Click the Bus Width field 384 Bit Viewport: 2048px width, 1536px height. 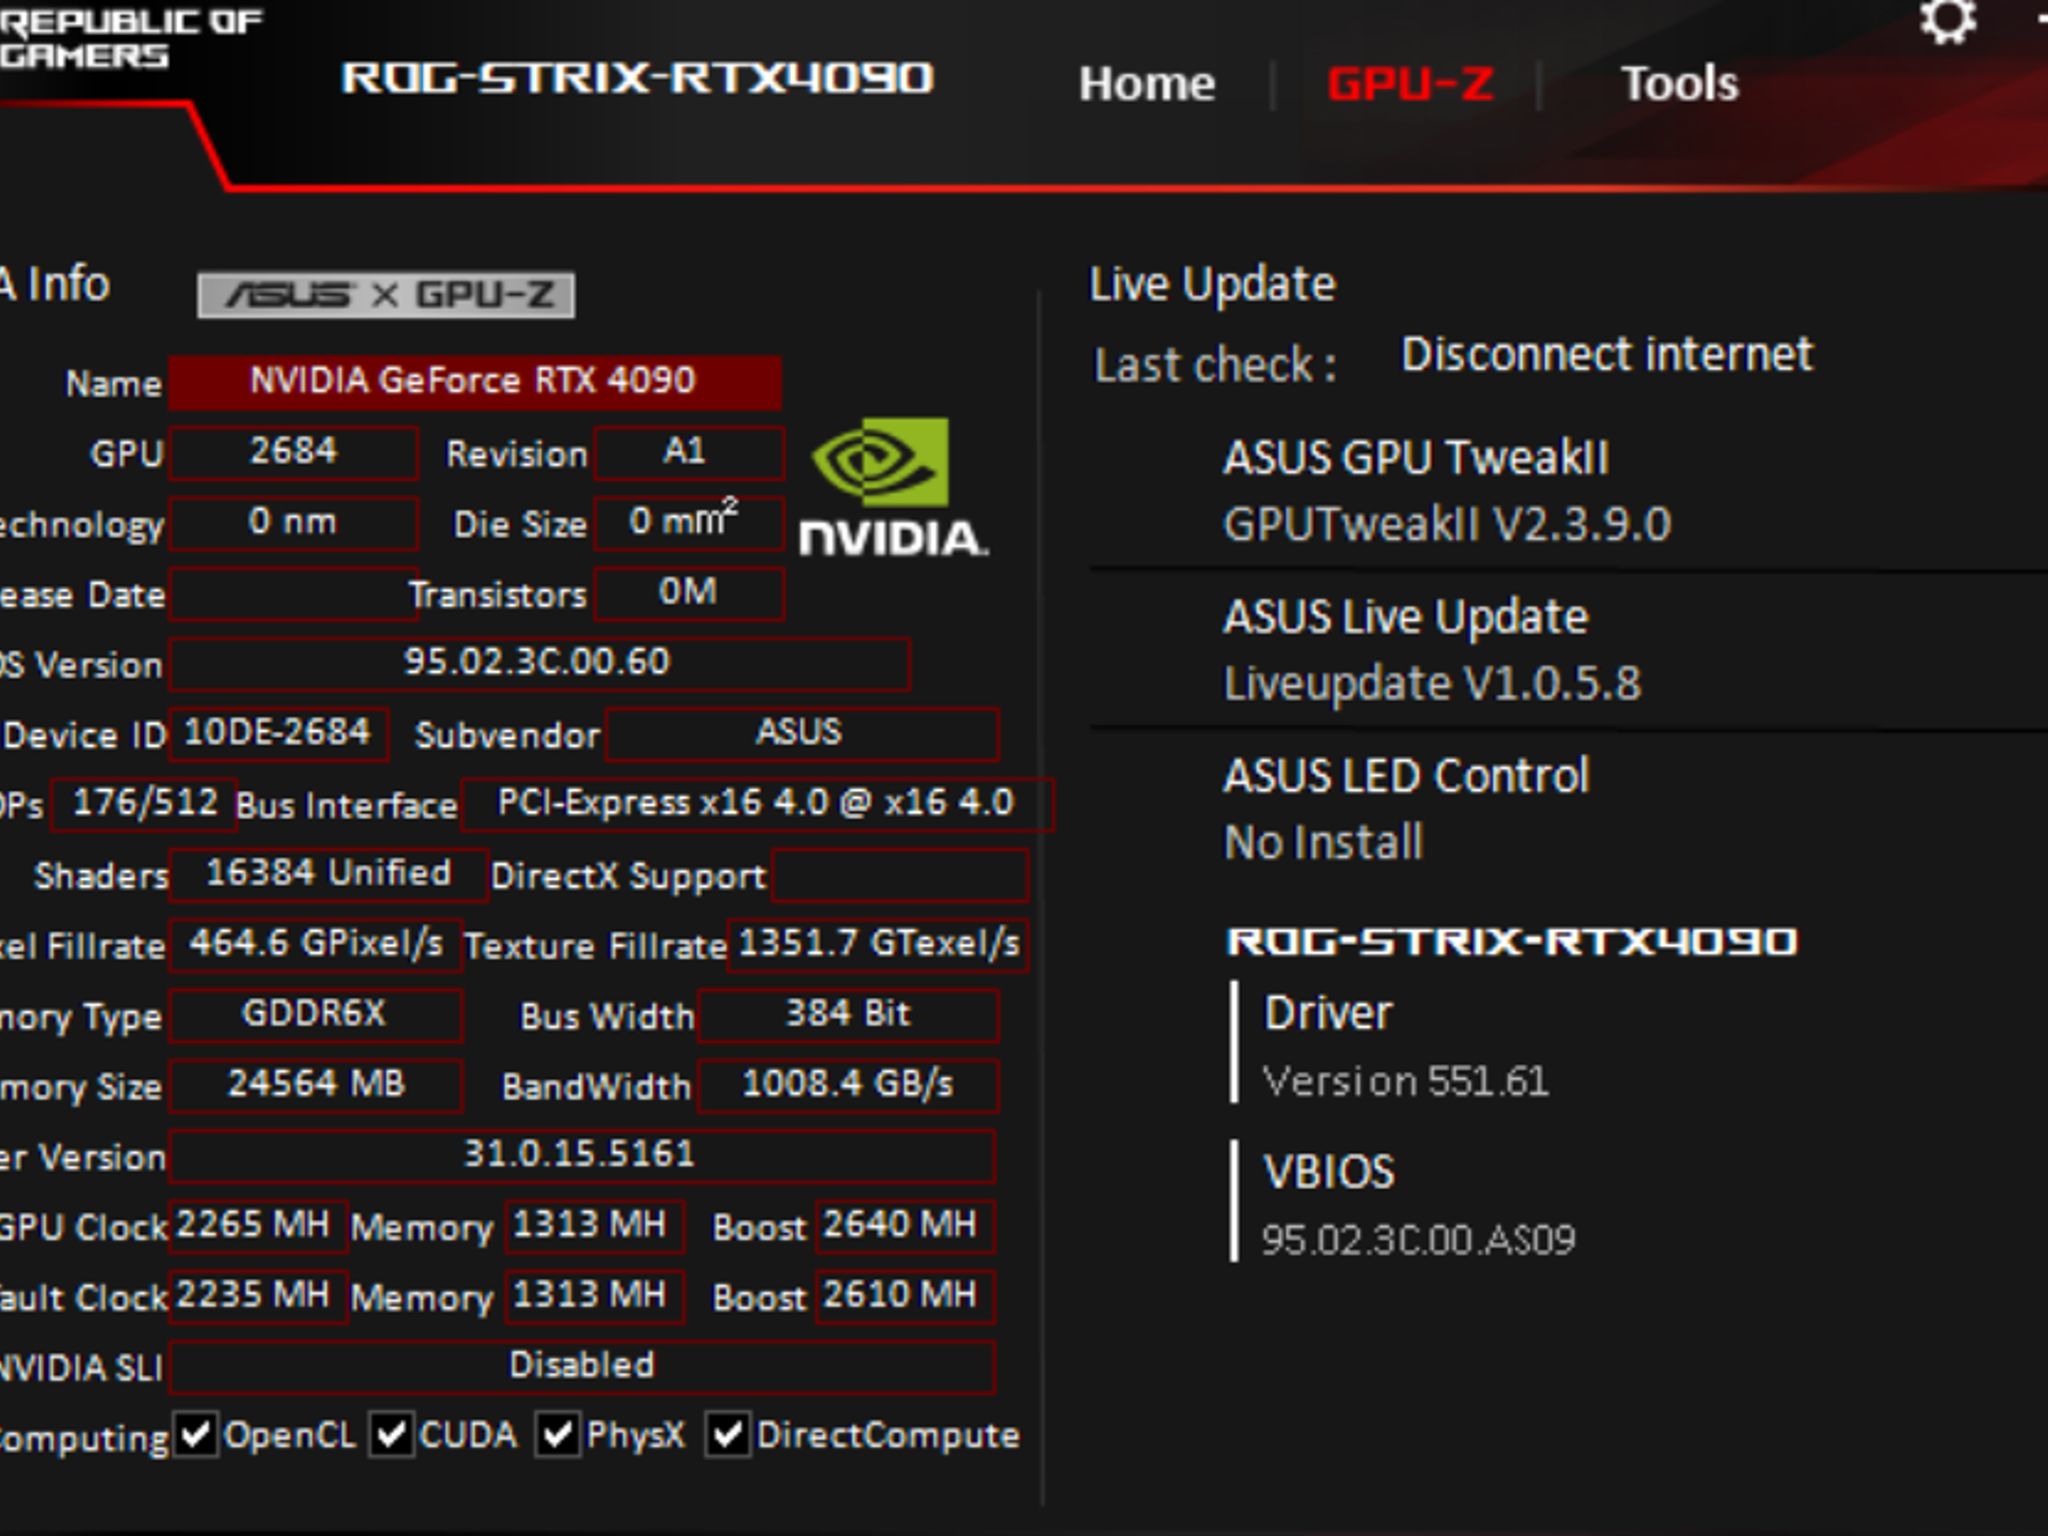(x=848, y=1015)
